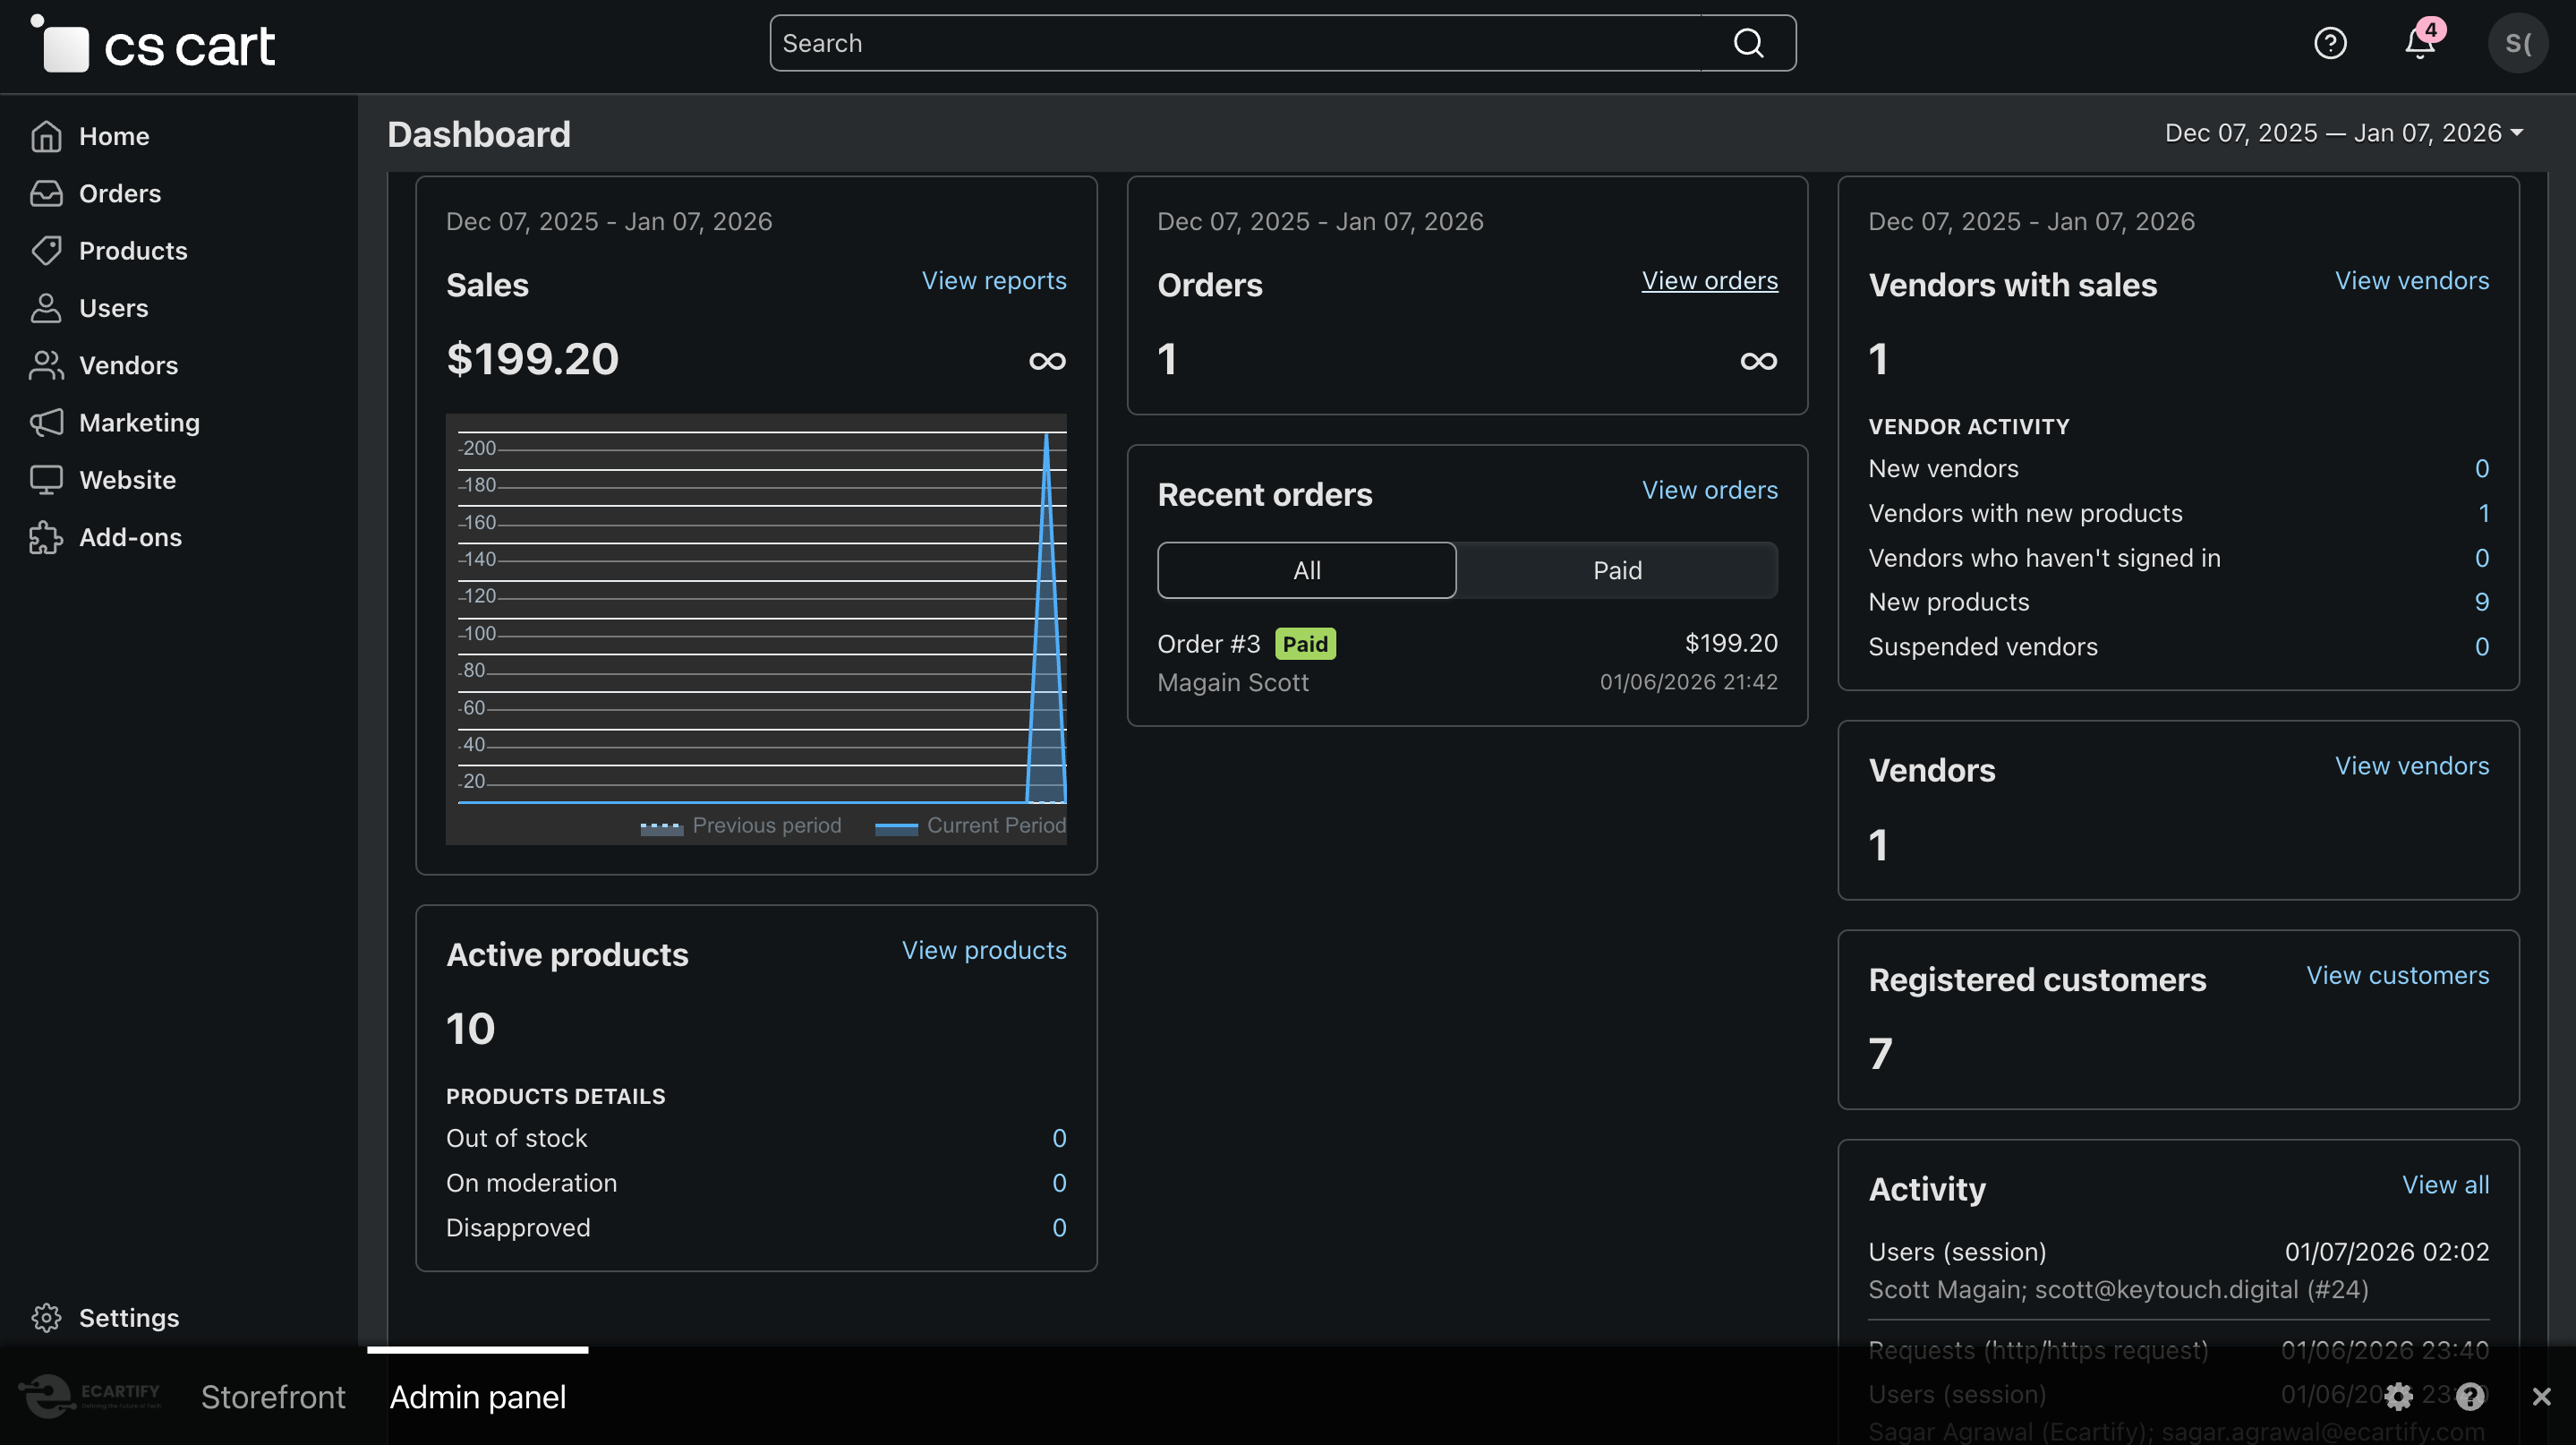The height and width of the screenshot is (1445, 2576).
Task: Open Marketing via the megaphone icon
Action: coord(46,423)
